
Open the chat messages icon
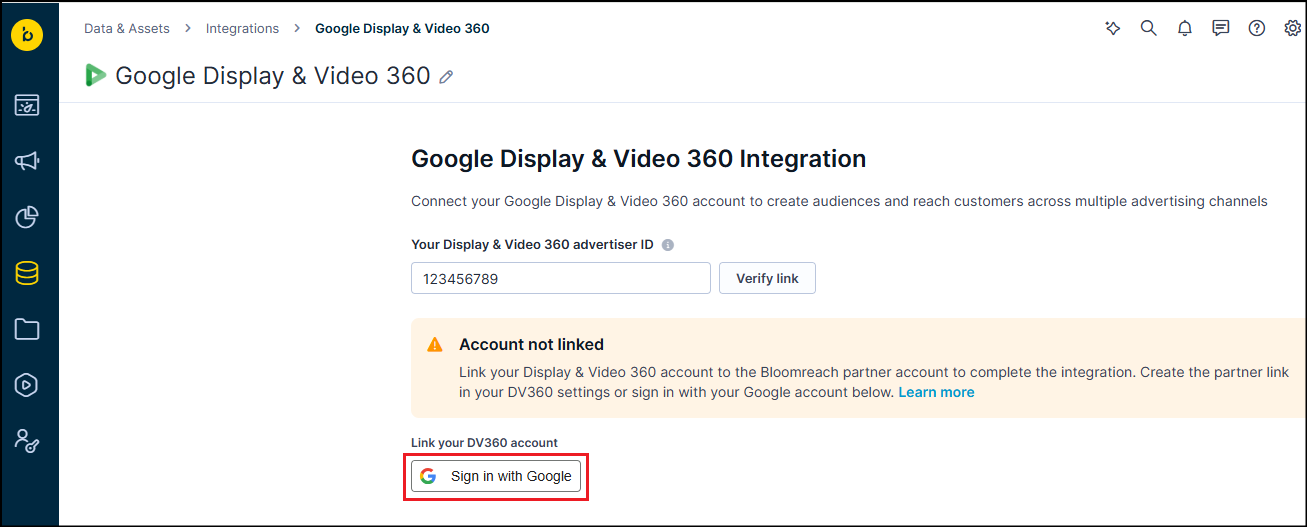pos(1221,28)
